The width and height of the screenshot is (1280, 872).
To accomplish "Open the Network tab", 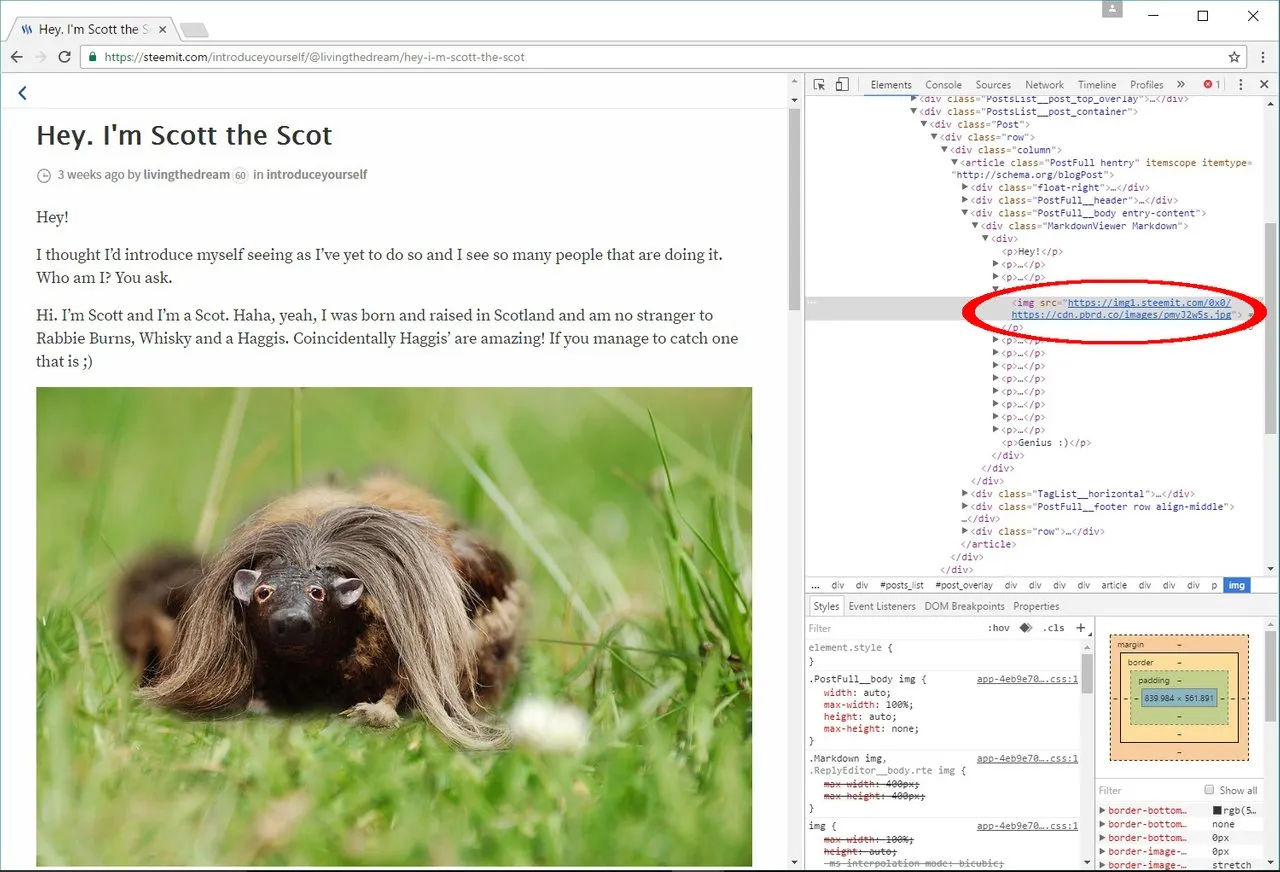I will [x=1044, y=85].
